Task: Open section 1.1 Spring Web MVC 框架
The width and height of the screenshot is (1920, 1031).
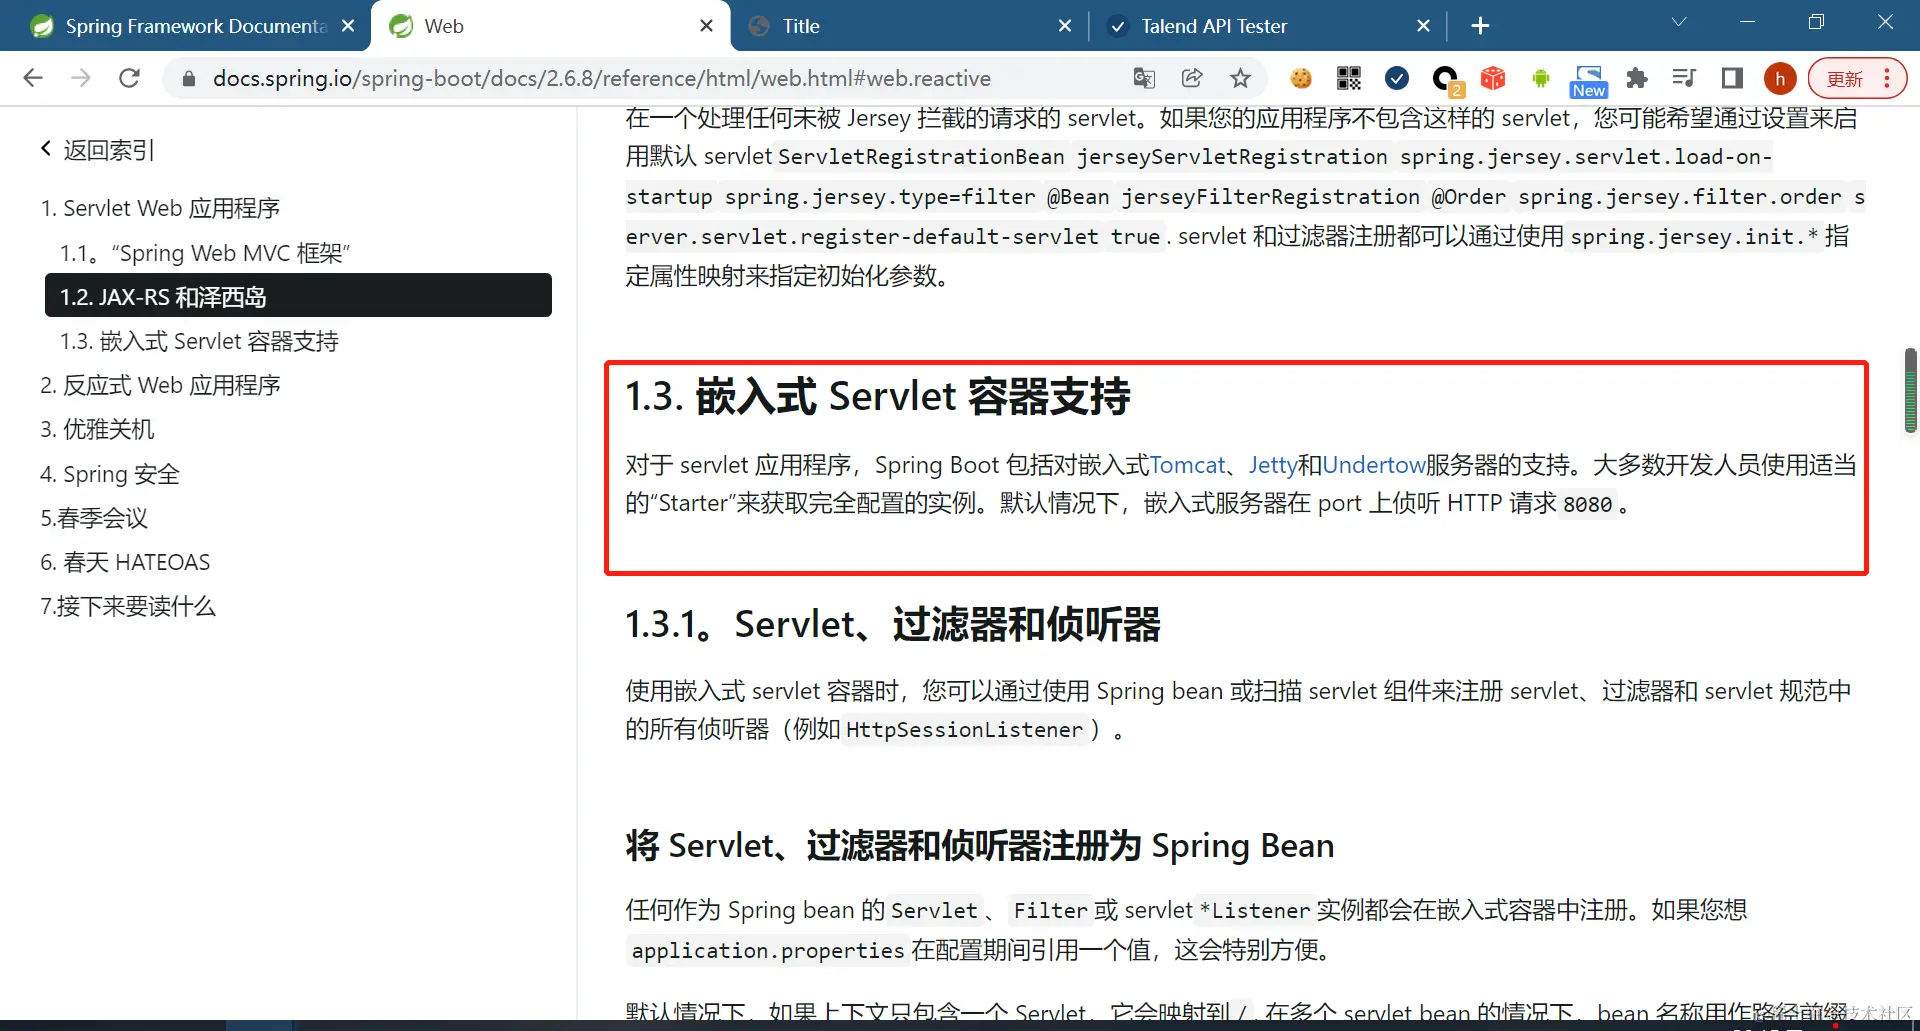Action: pos(205,253)
